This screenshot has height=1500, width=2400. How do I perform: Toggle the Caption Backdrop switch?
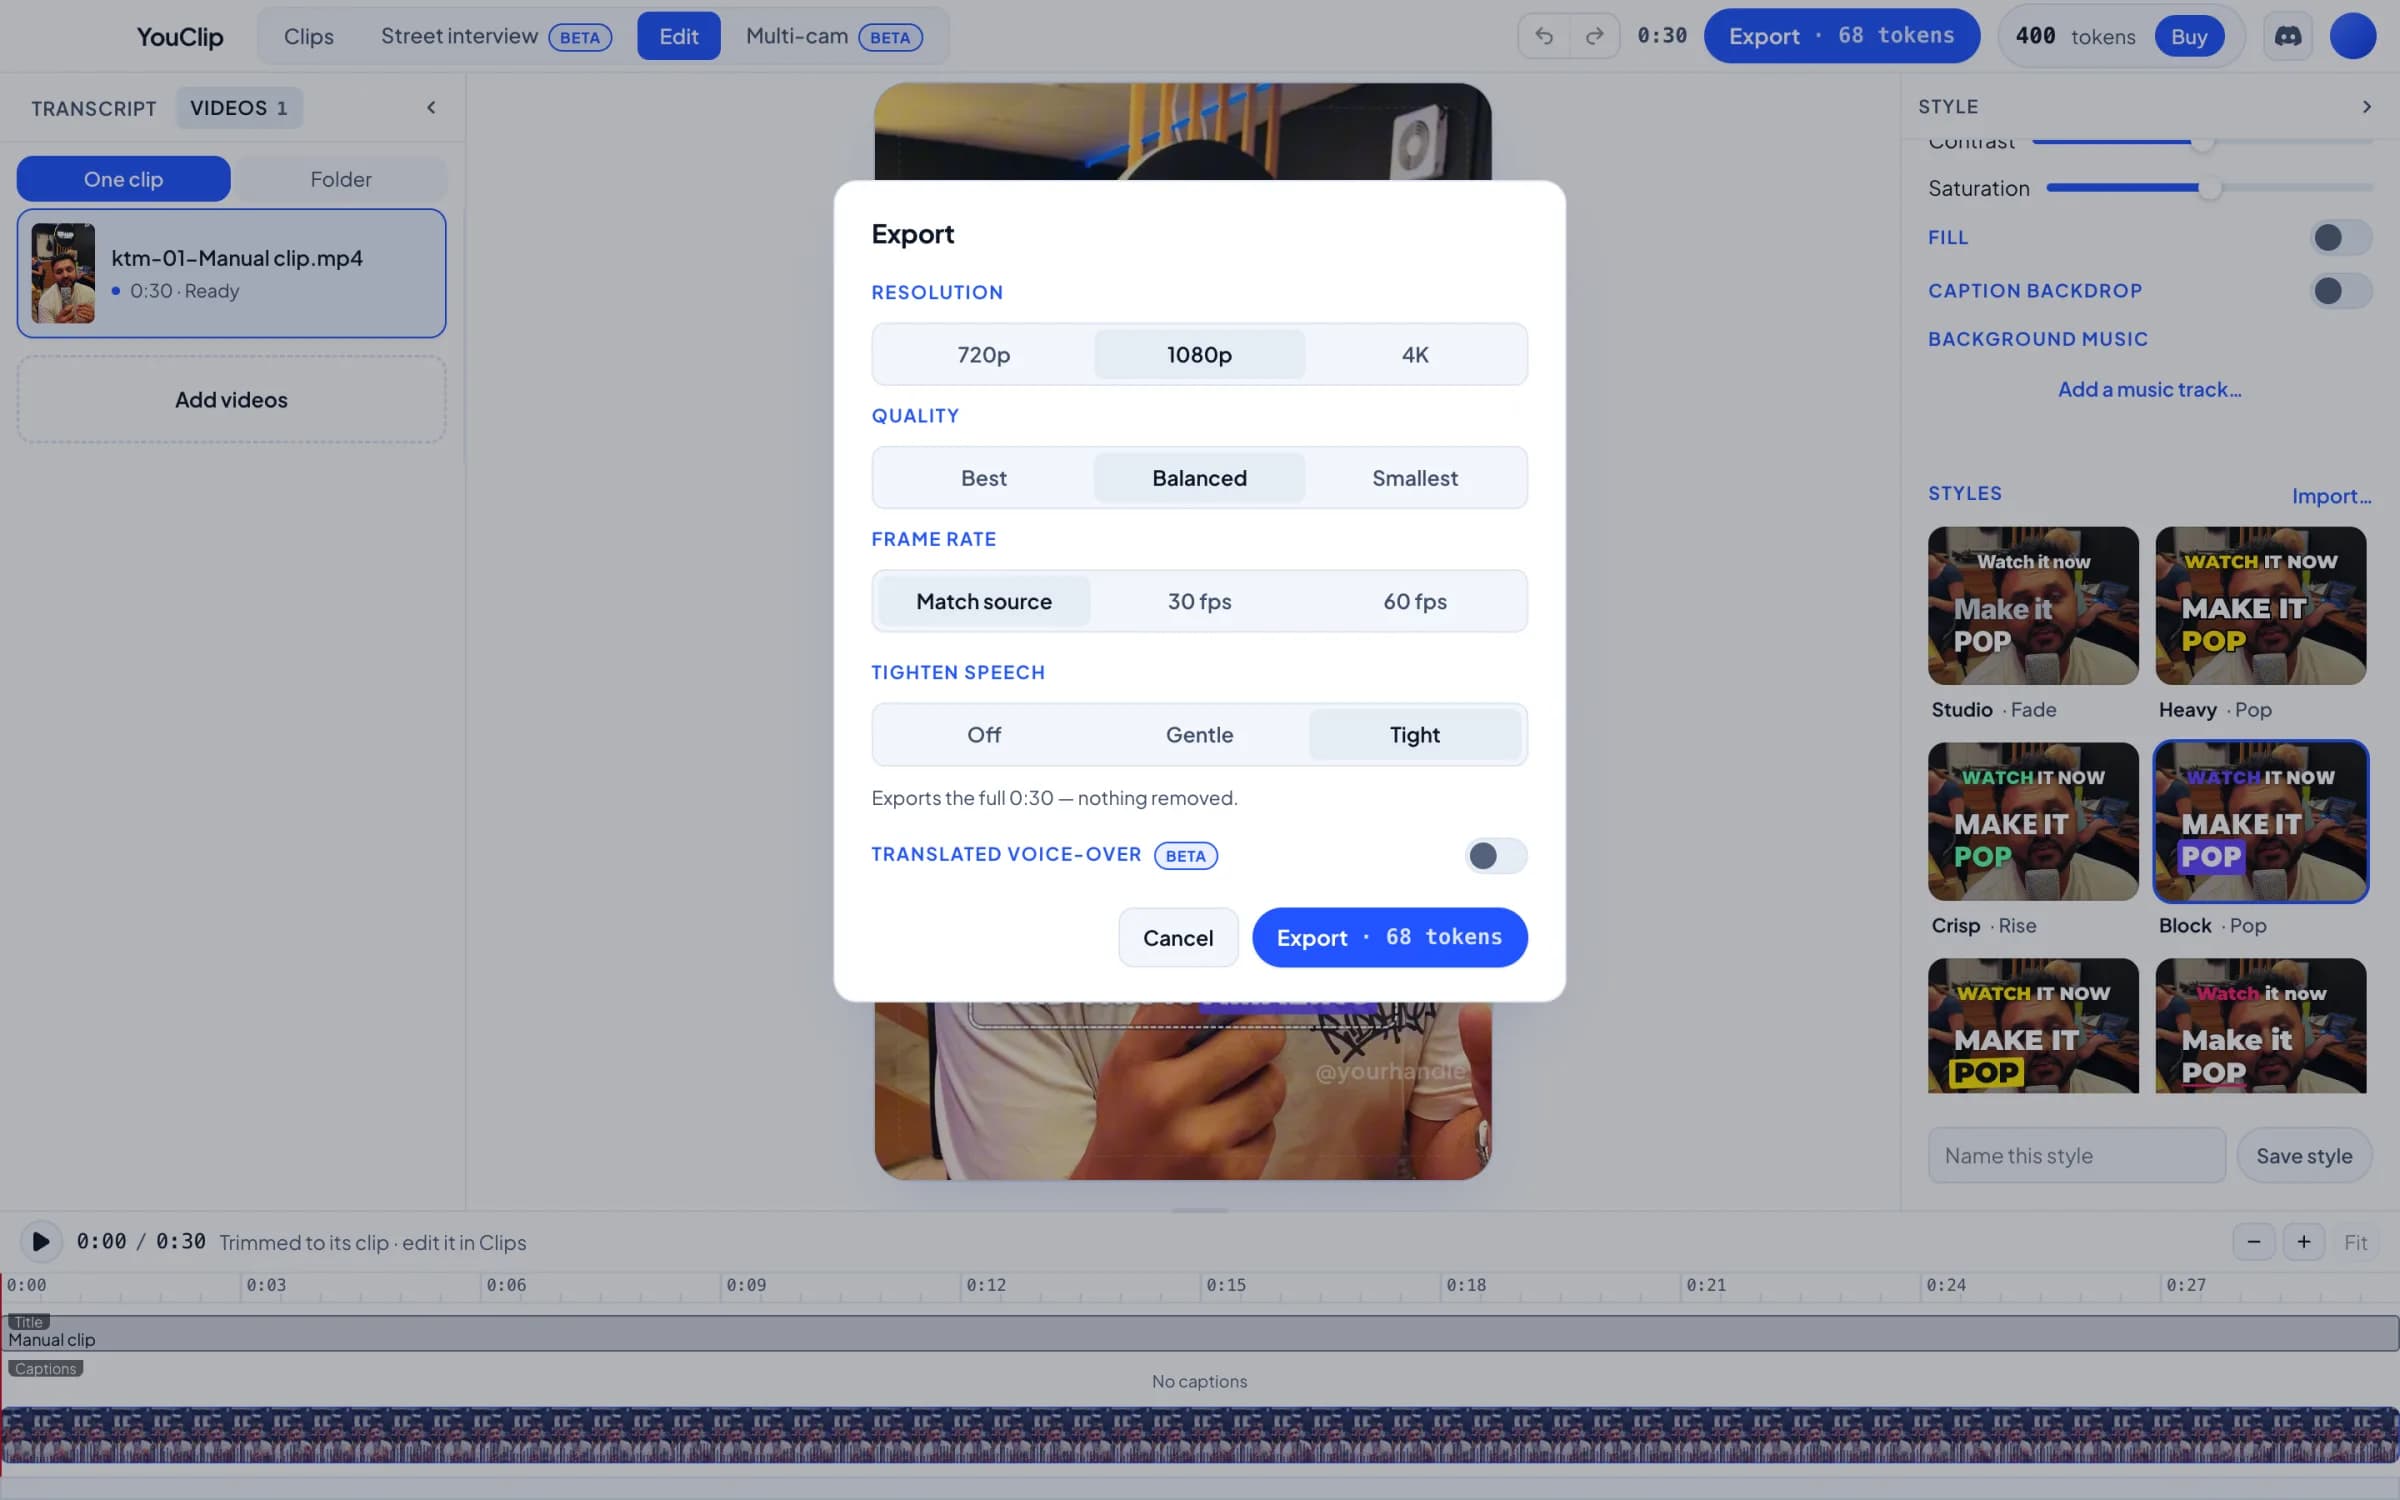click(x=2340, y=291)
